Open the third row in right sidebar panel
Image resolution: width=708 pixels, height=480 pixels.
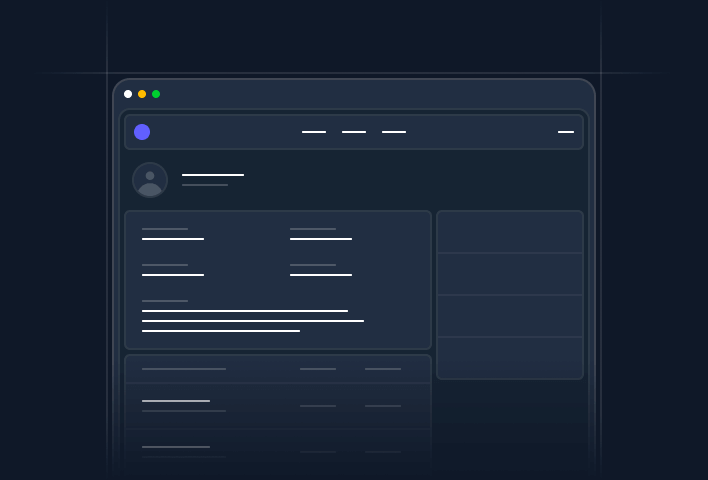[510, 316]
